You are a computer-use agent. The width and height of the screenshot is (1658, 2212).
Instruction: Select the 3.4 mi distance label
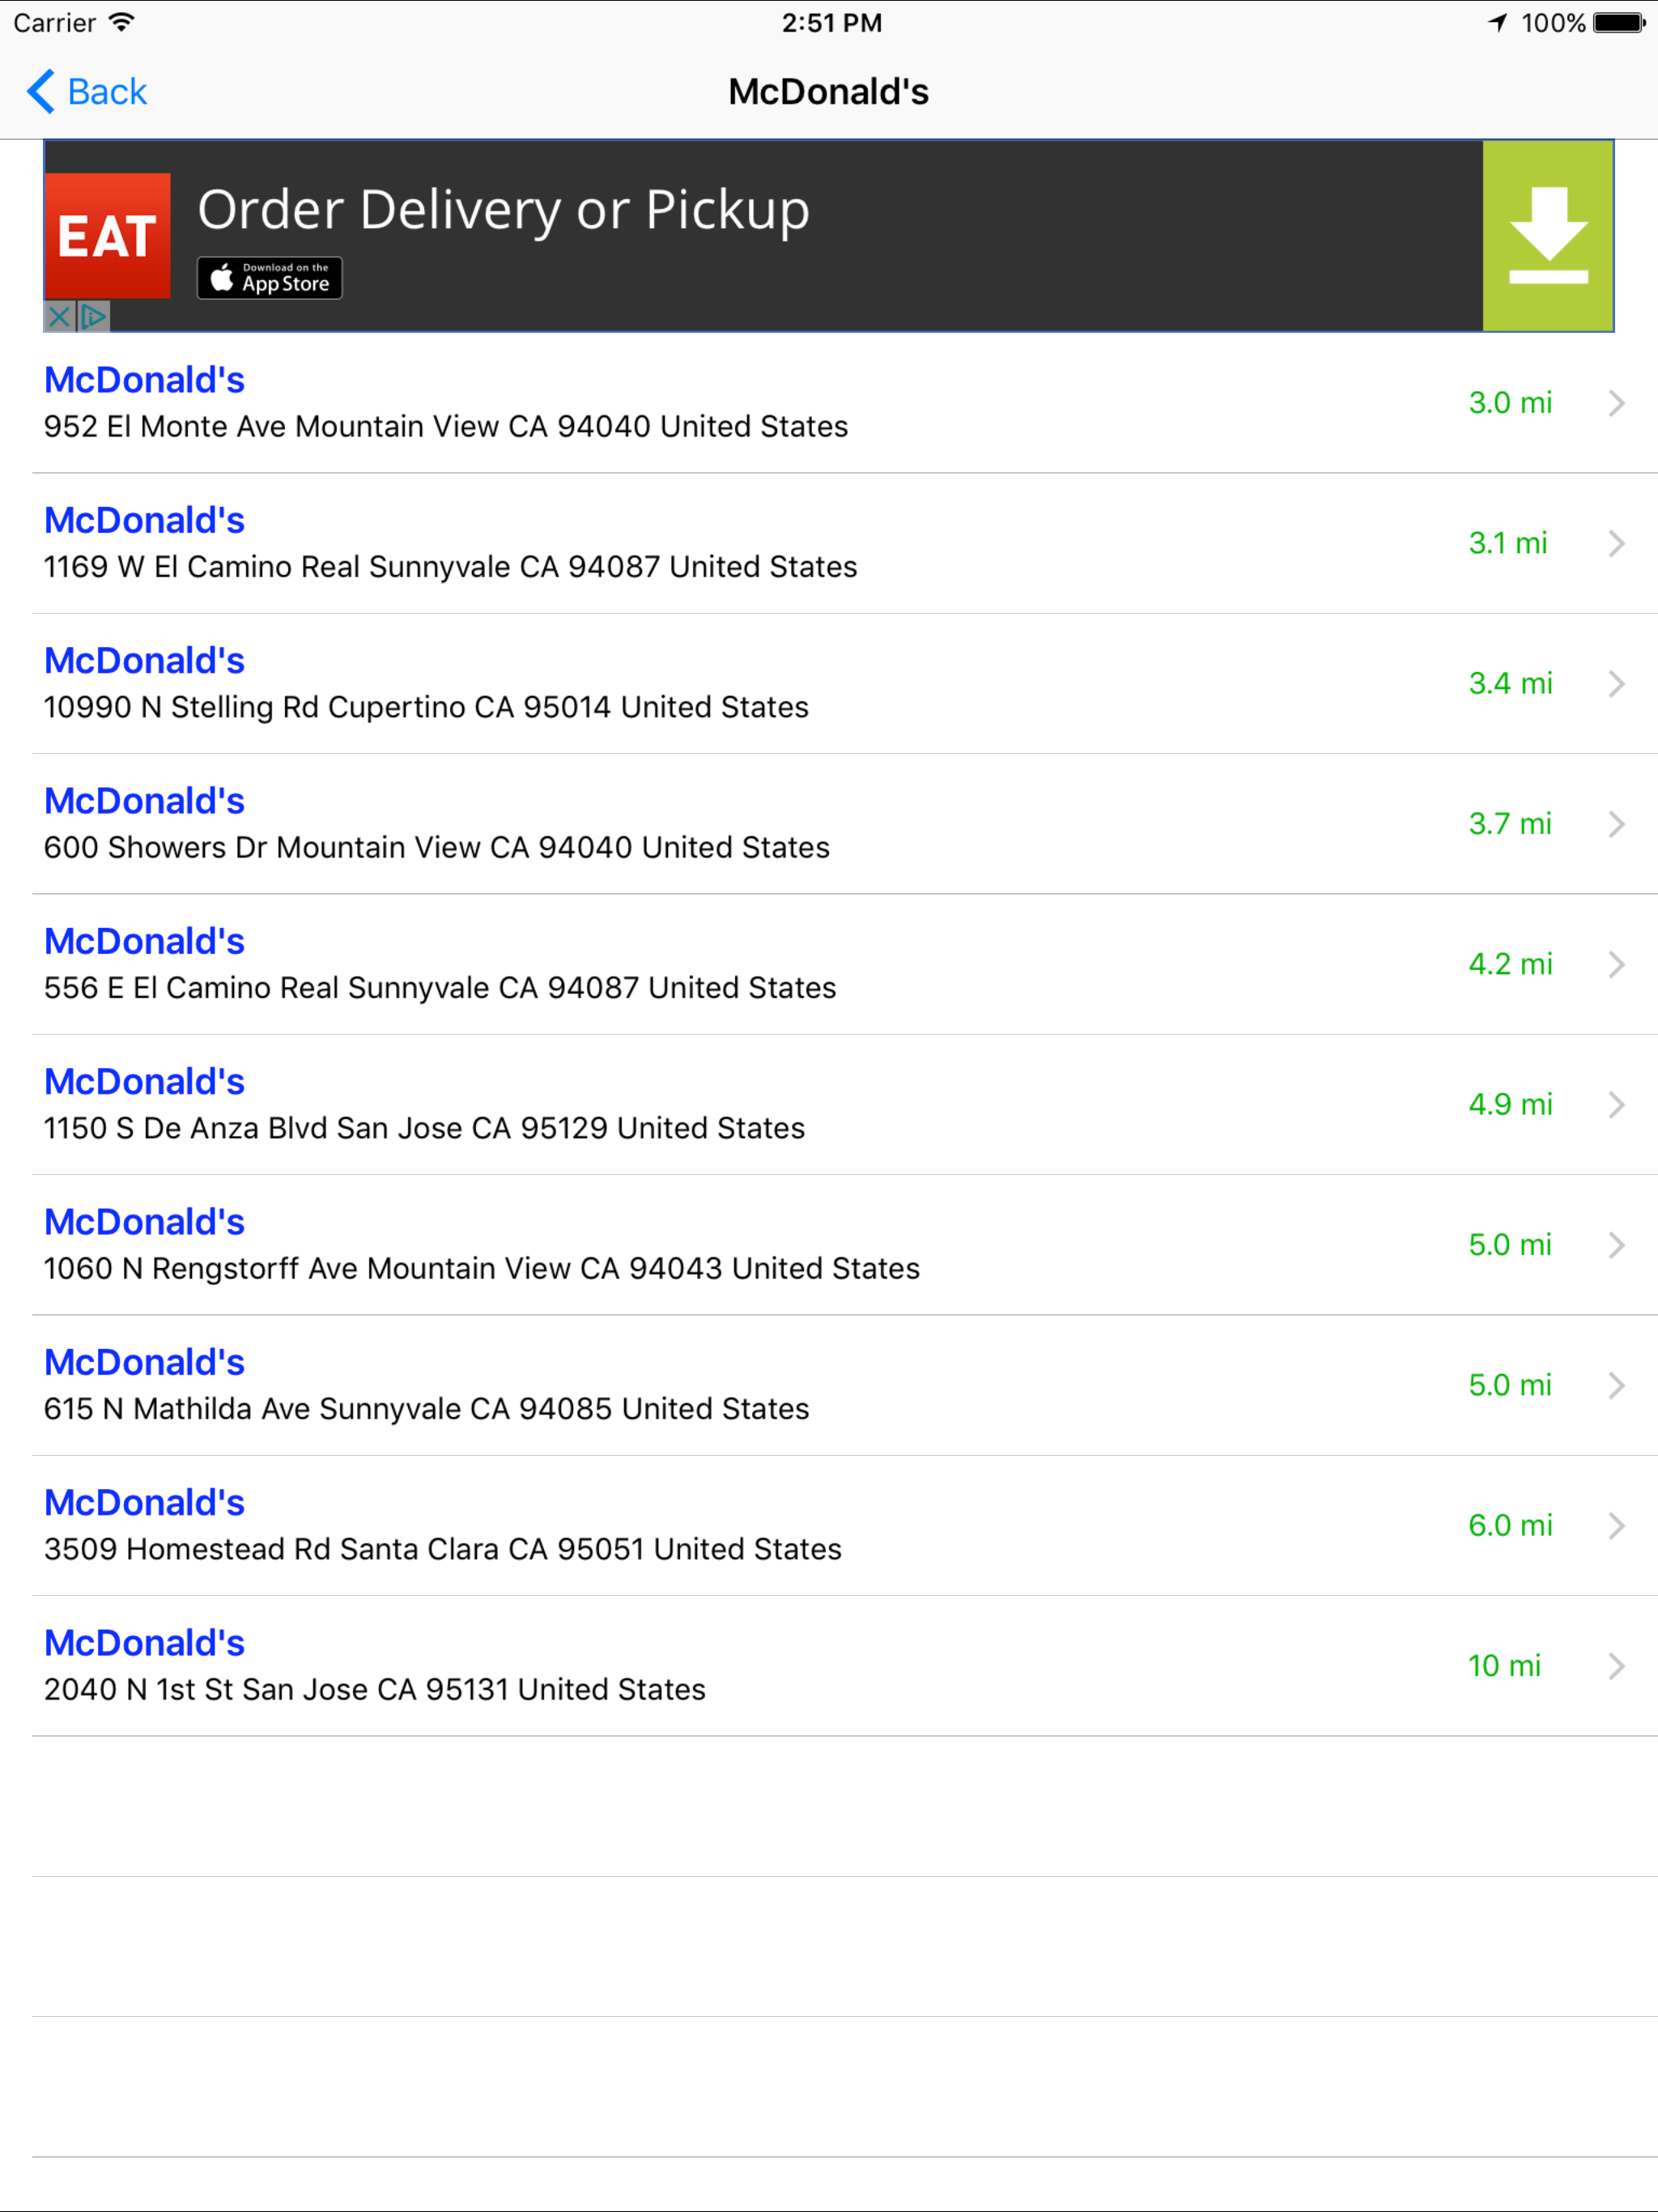1510,684
